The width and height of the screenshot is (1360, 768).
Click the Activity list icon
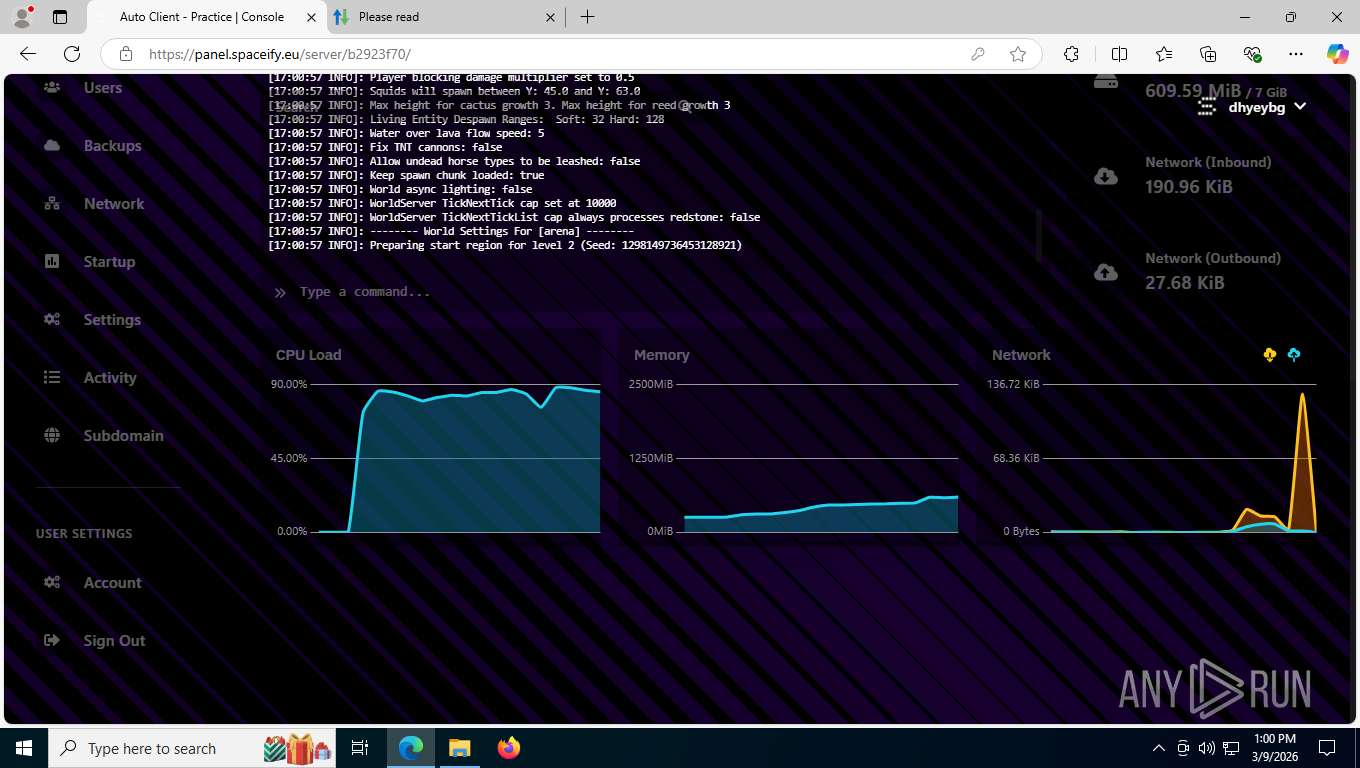tap(52, 378)
